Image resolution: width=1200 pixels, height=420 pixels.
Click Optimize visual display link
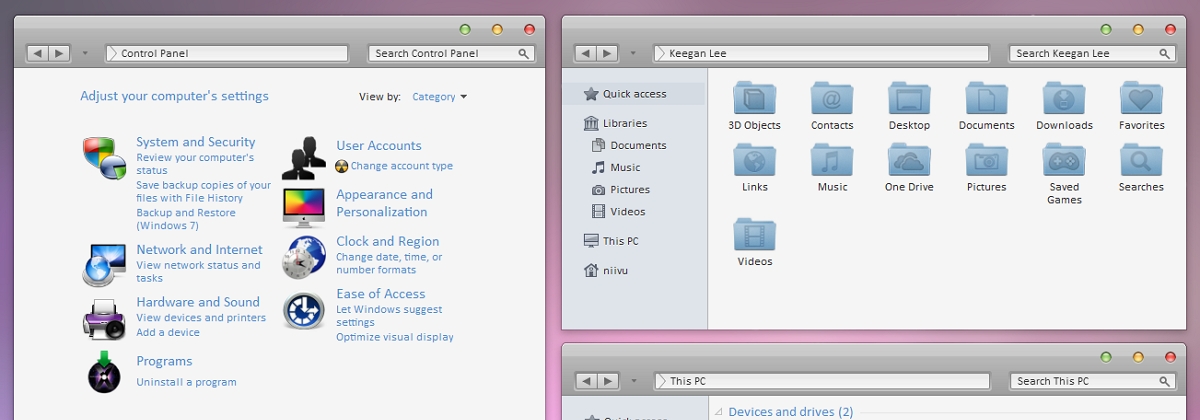point(395,337)
